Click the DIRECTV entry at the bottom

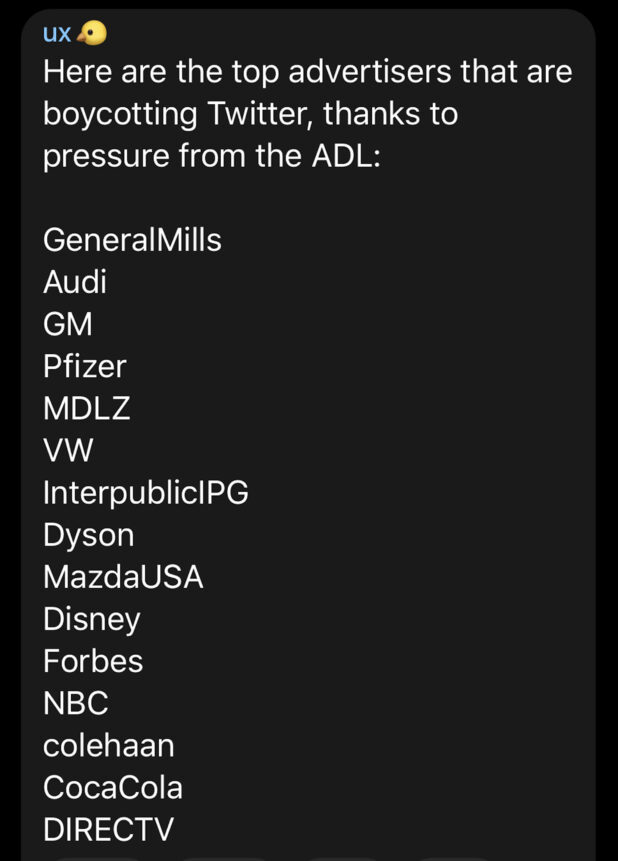(108, 829)
